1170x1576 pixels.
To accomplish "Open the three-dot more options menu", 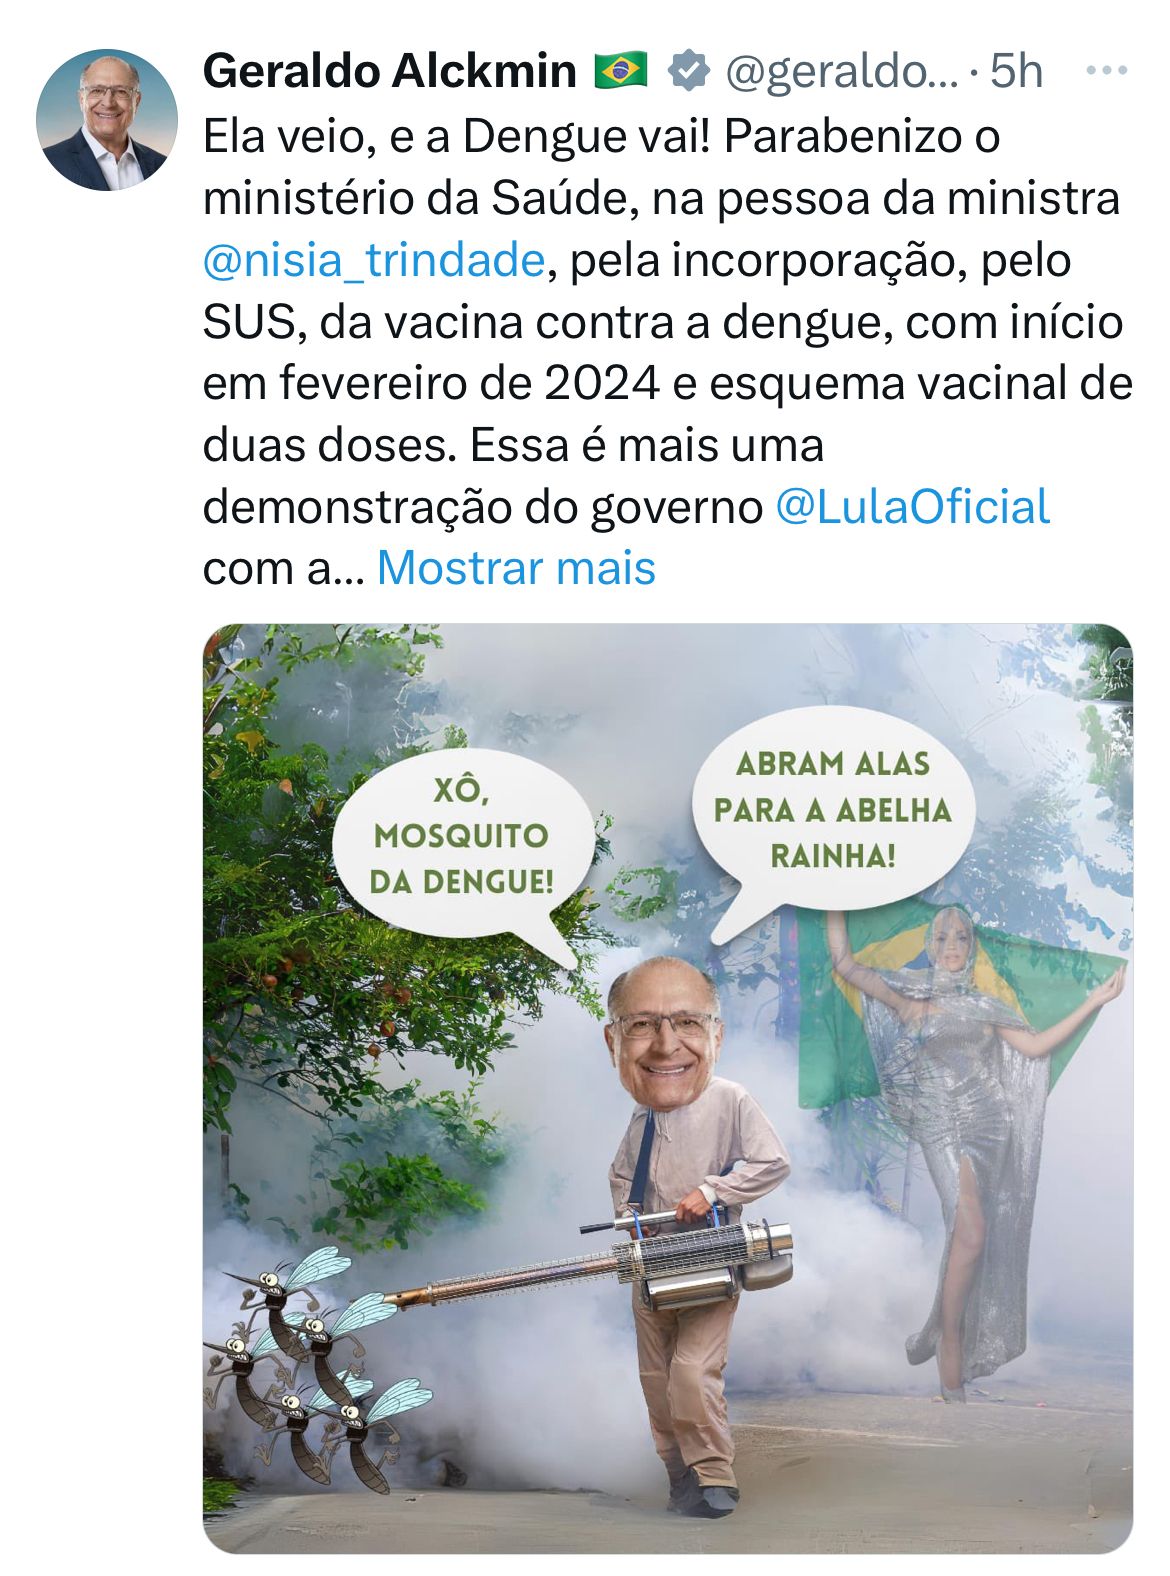I will pyautogui.click(x=1107, y=71).
